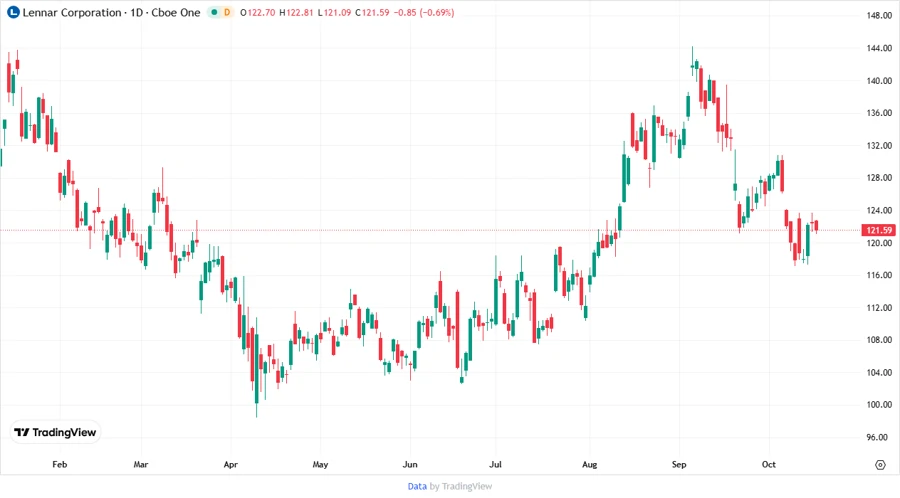Click the 108.00 price axis label
The image size is (900, 498).
coord(879,340)
